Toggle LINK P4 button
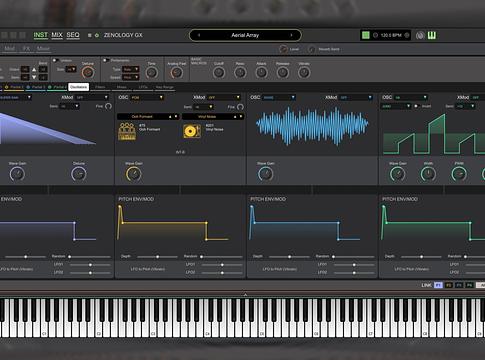Screen dimensions: 485x360 tap(469, 285)
